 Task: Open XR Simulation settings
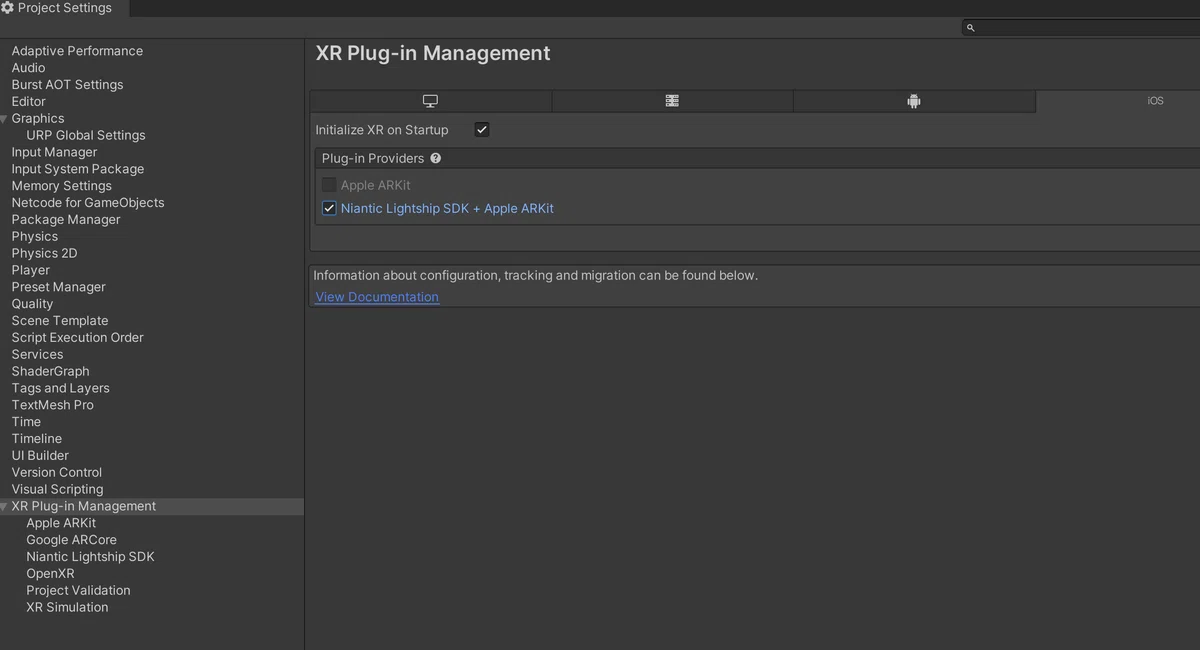tap(67, 608)
